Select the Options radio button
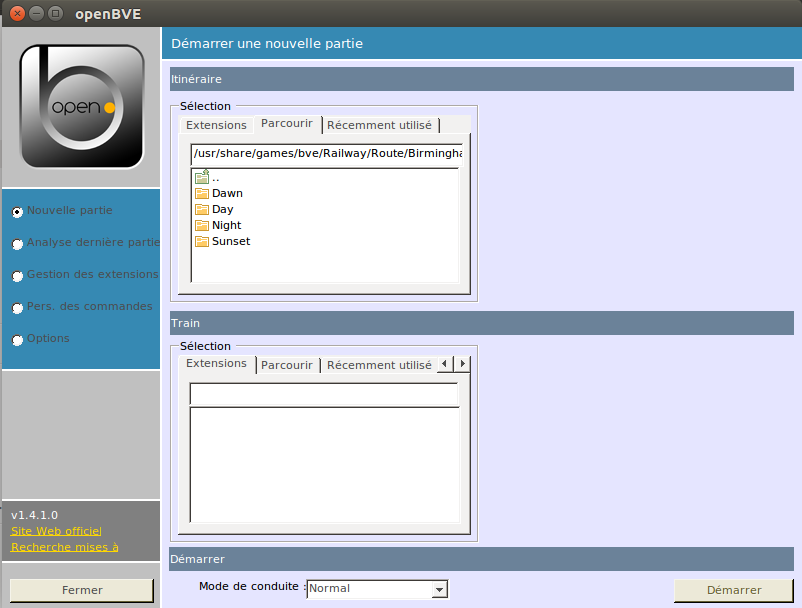Image resolution: width=802 pixels, height=608 pixels. [x=16, y=339]
